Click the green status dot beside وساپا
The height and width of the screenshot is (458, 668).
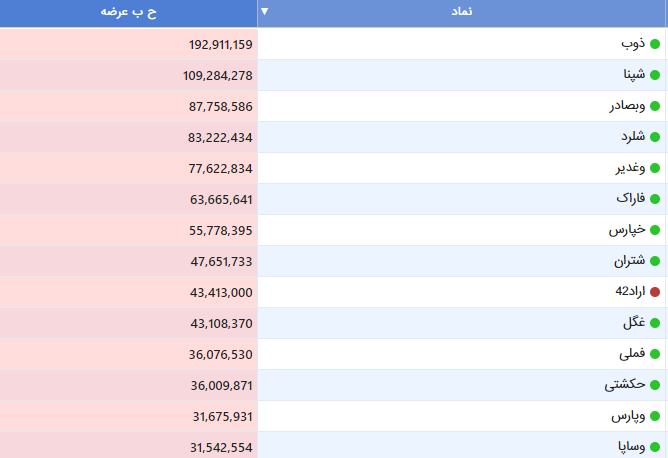click(655, 447)
